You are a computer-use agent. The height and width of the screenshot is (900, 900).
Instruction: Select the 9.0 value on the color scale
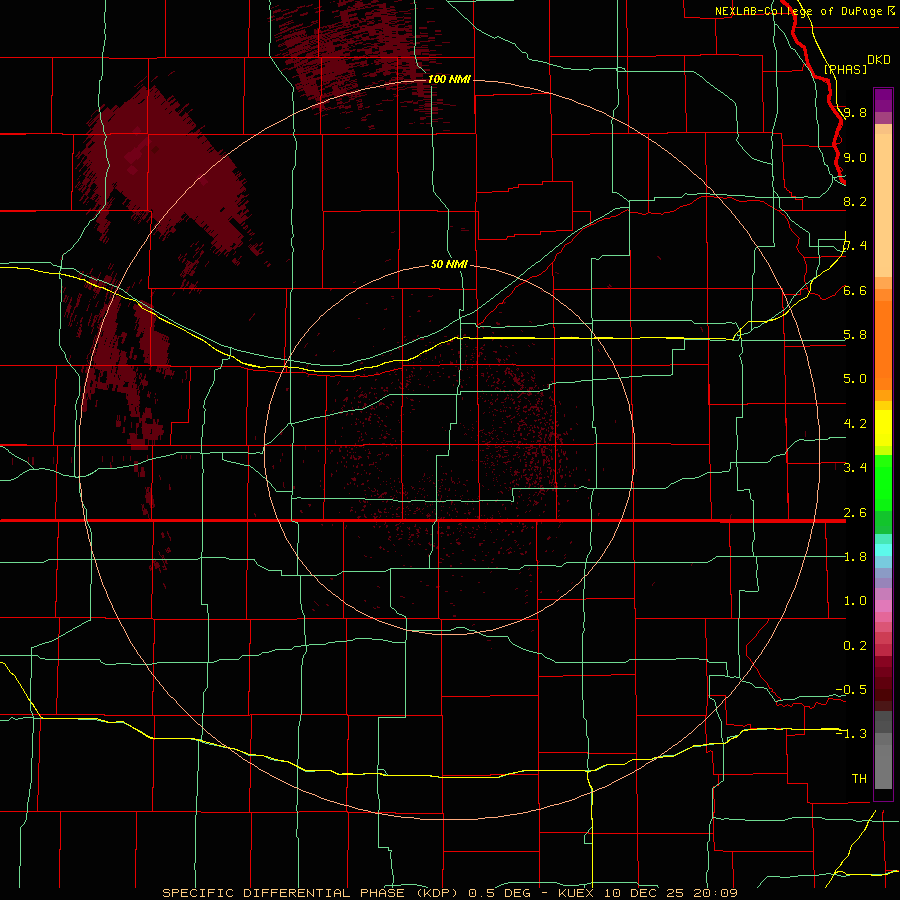click(x=855, y=157)
